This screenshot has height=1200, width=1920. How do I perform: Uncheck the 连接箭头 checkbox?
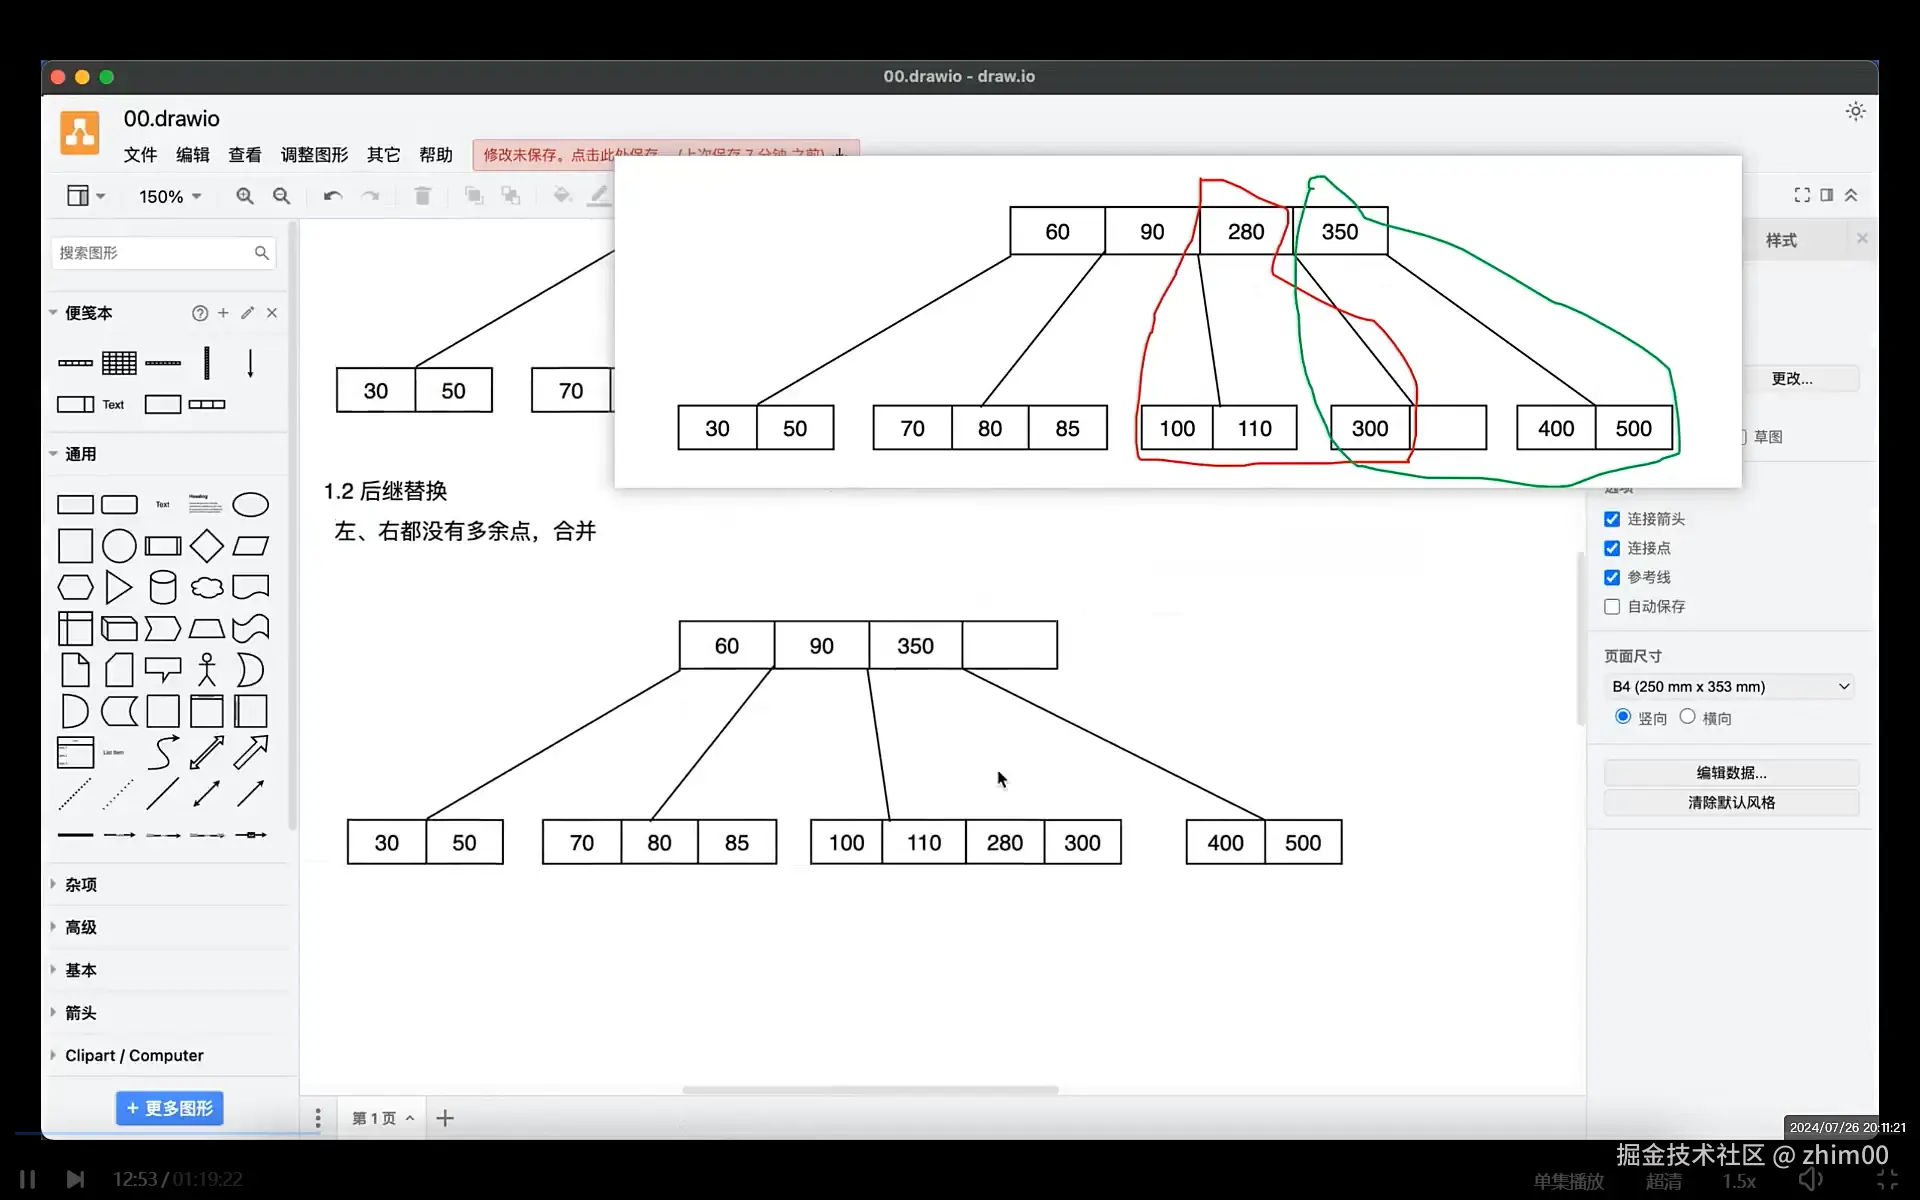tap(1612, 519)
